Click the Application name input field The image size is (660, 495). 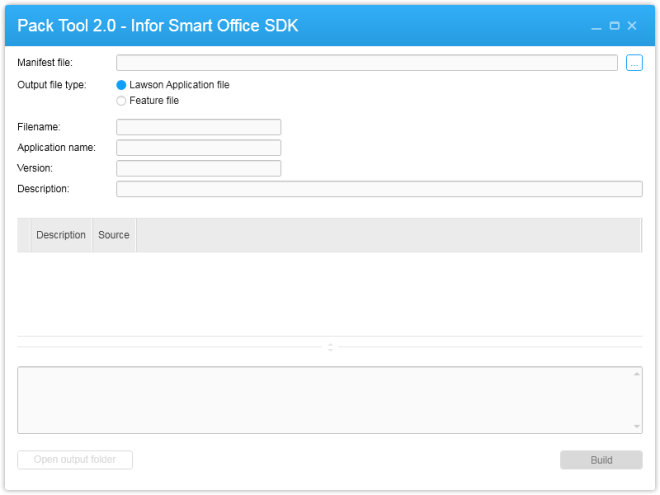click(198, 148)
